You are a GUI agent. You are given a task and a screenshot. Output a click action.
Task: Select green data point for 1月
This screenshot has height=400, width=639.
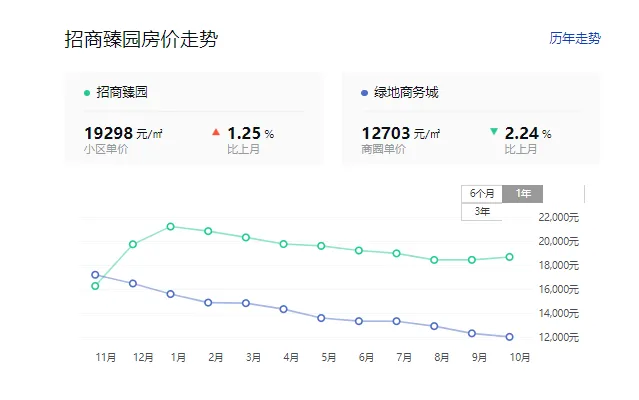coord(171,226)
